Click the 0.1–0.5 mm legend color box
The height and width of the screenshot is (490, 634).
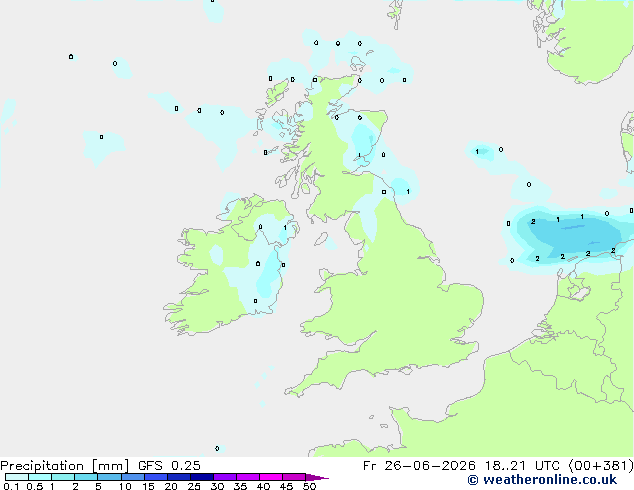coord(17,477)
